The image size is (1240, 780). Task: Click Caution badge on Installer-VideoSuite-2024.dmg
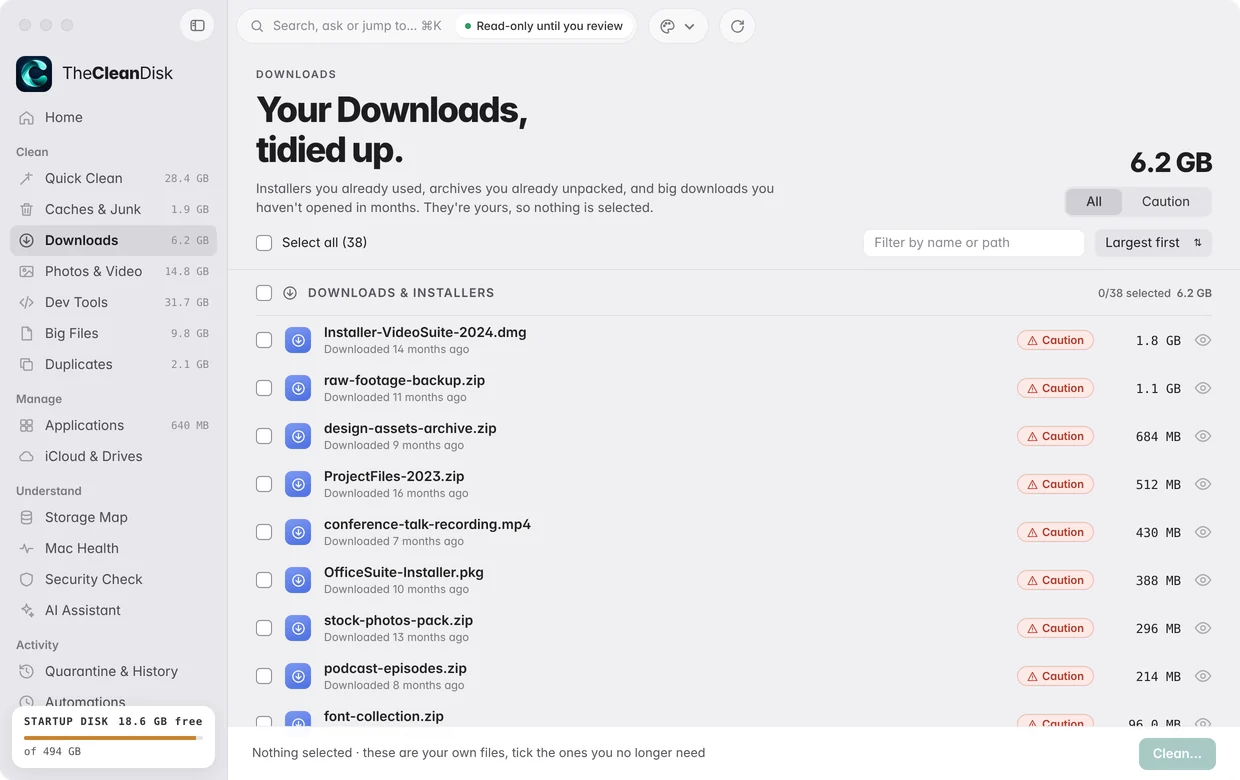point(1055,340)
